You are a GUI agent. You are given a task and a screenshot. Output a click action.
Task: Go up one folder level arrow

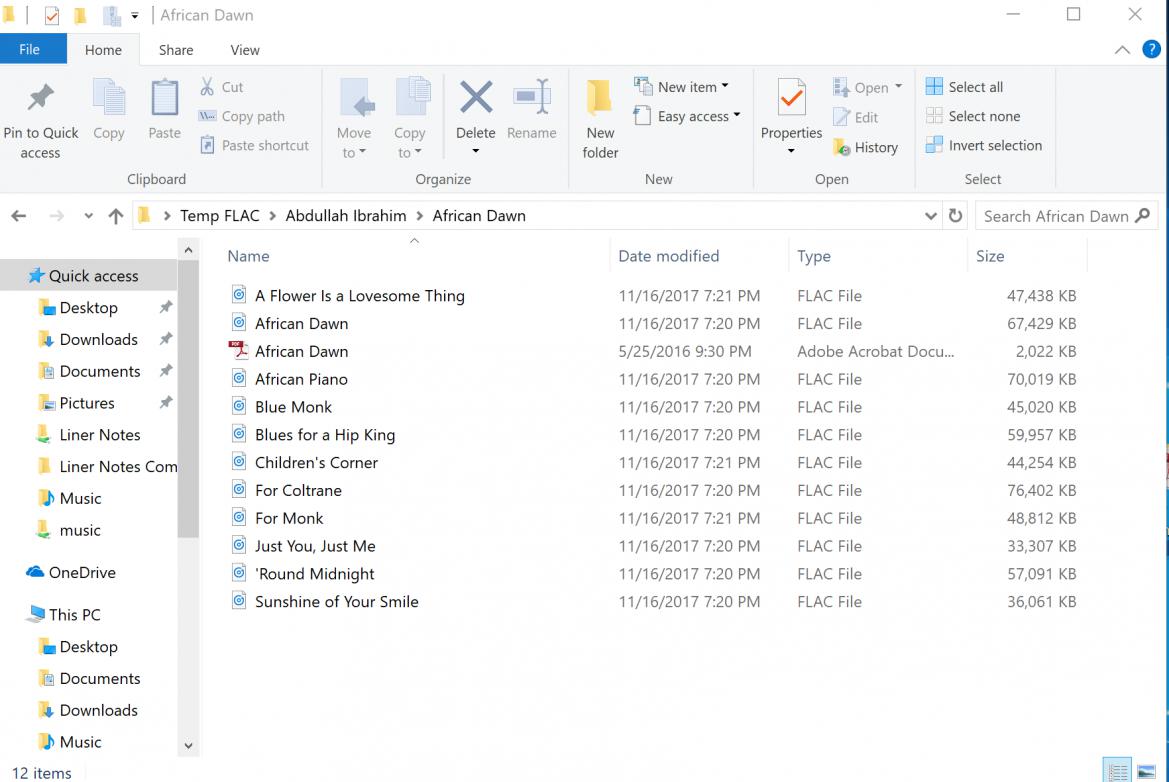(116, 216)
